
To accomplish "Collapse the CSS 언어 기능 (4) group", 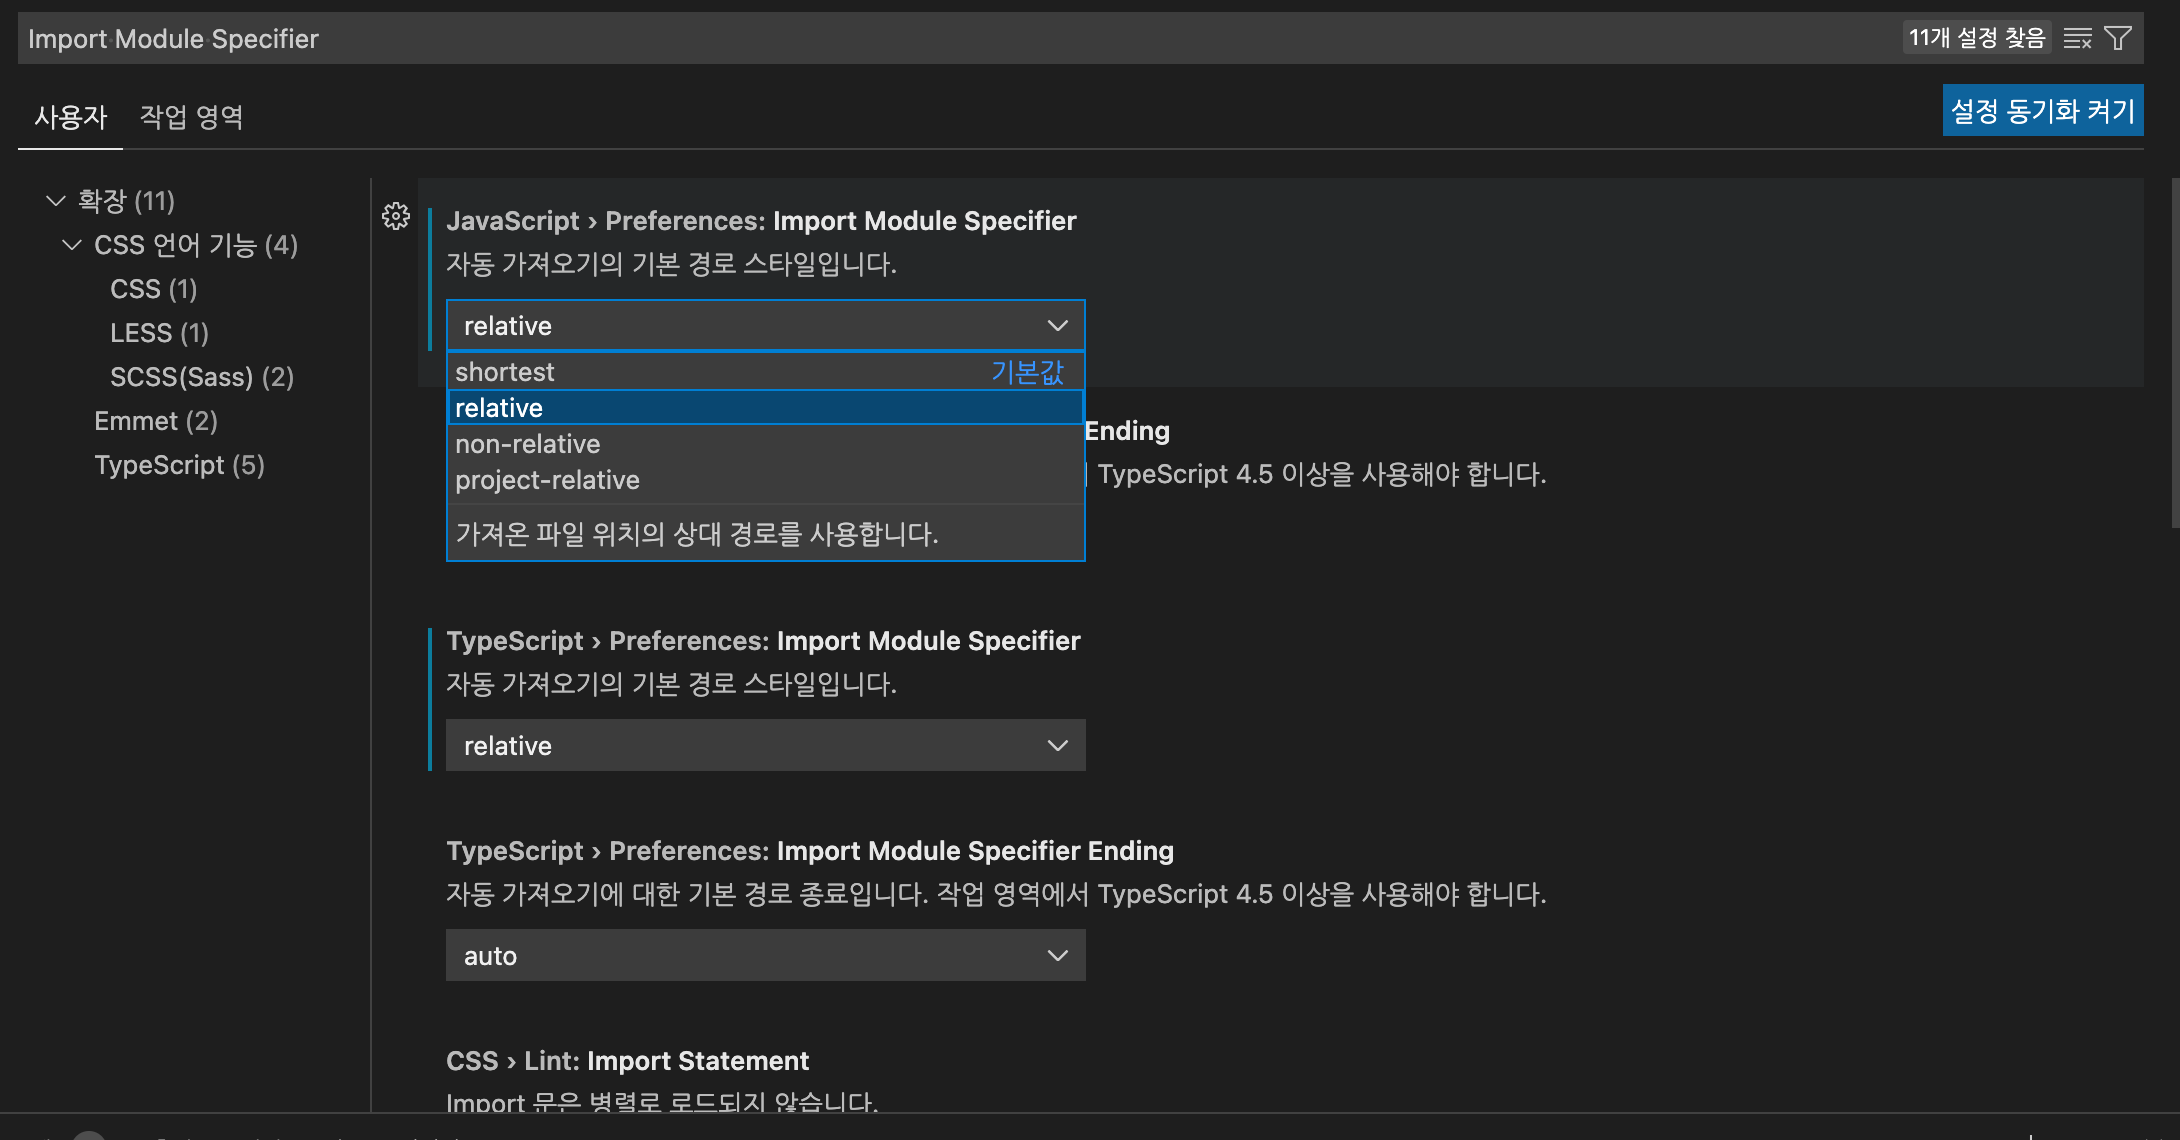I will click(x=72, y=245).
